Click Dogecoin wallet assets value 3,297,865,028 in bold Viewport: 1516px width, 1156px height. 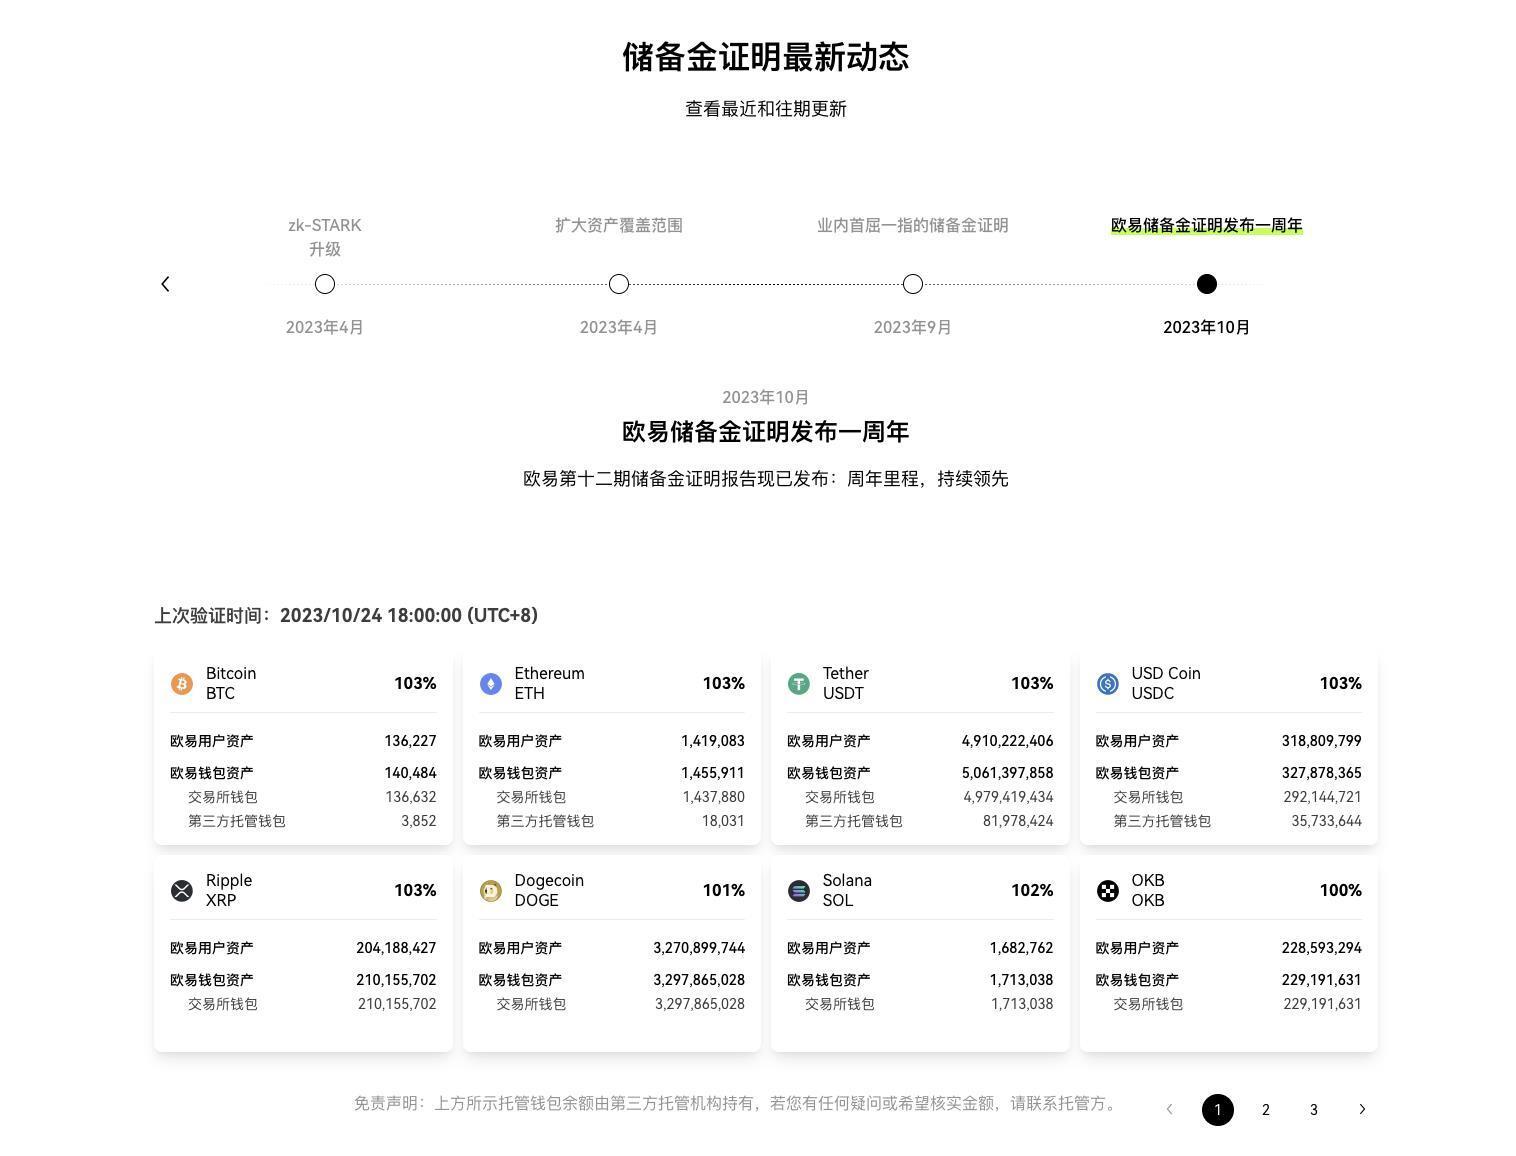pyautogui.click(x=699, y=981)
